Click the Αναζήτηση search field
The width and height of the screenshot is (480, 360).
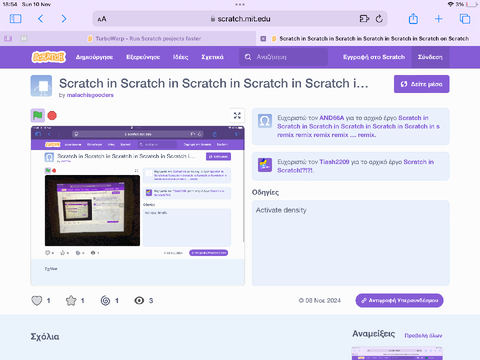pyautogui.click(x=283, y=57)
